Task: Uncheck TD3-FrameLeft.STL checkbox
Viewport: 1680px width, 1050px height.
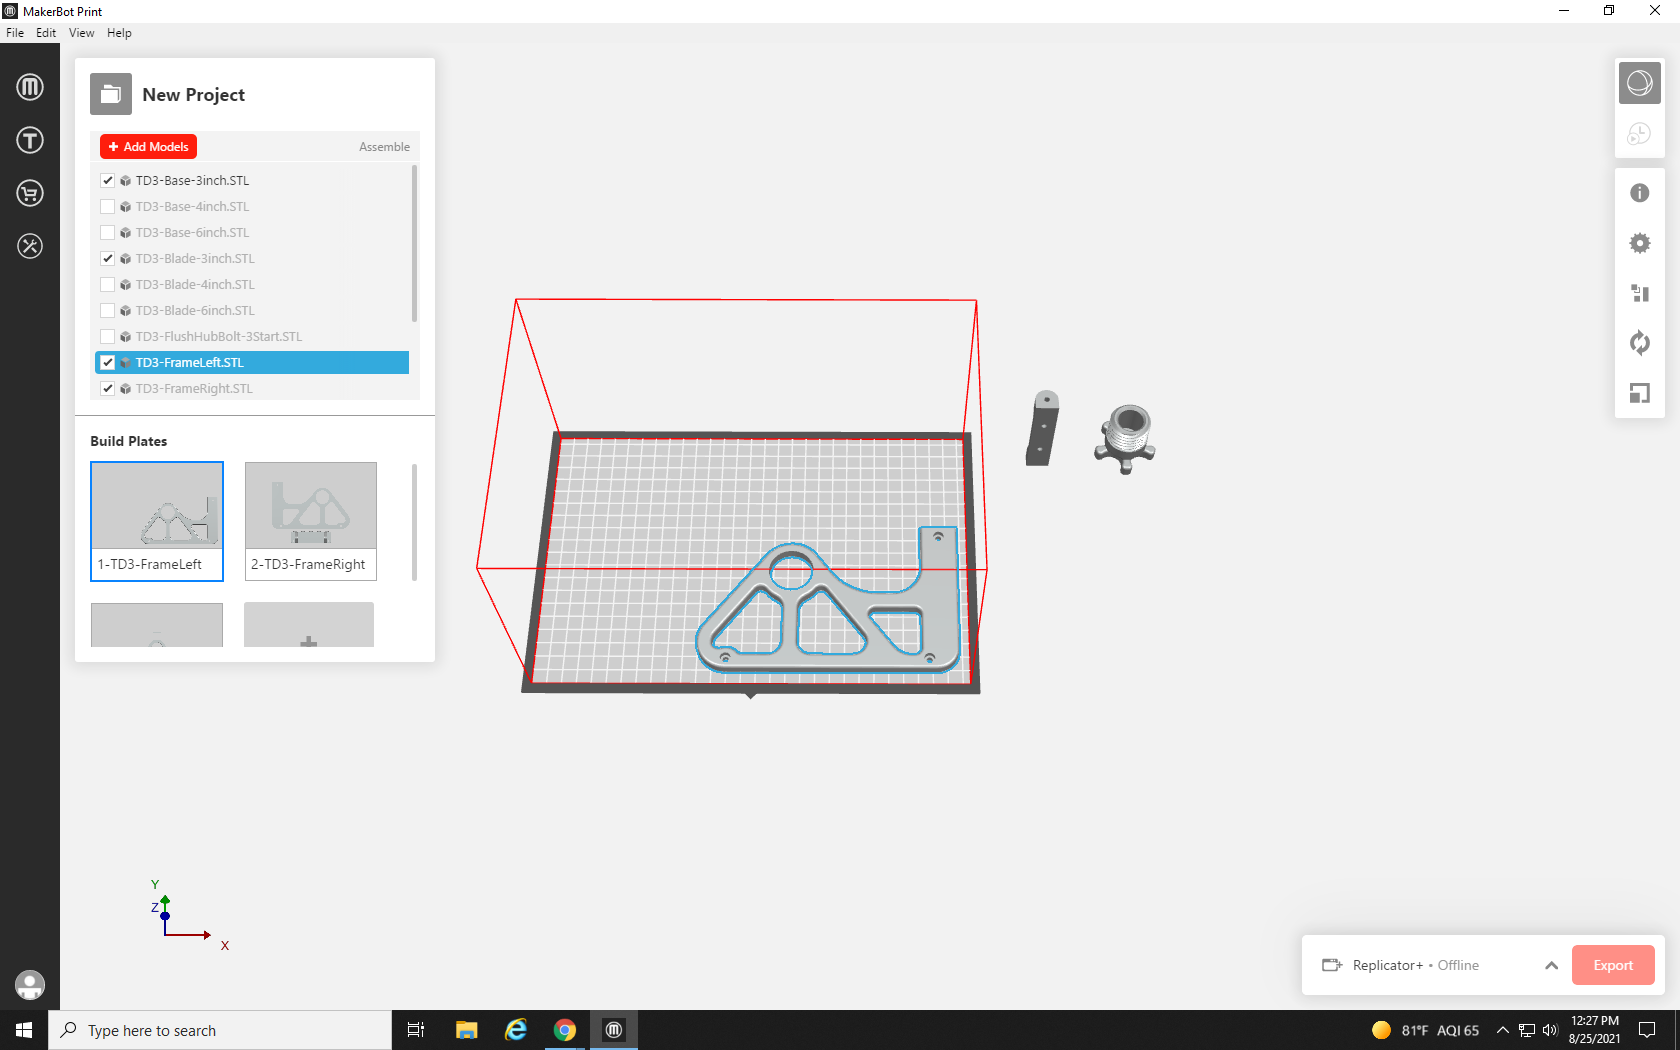Action: click(108, 363)
